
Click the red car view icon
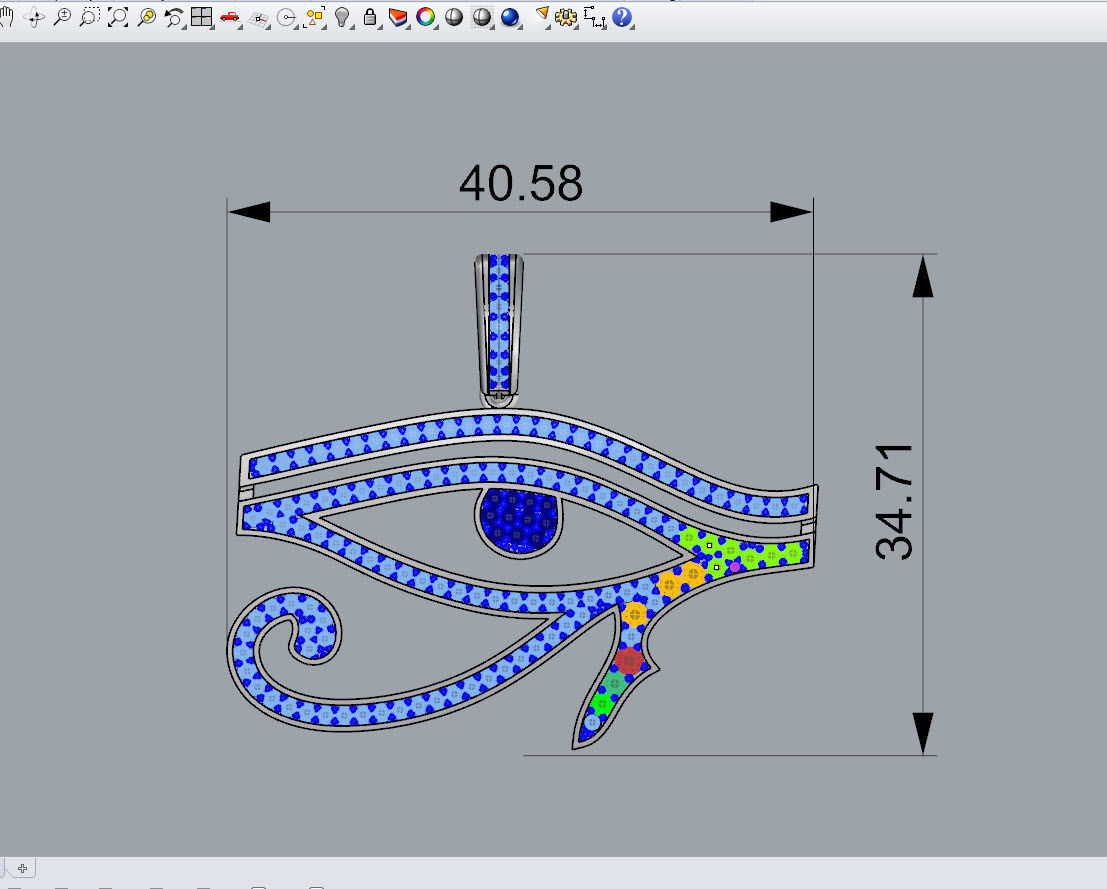coord(229,17)
